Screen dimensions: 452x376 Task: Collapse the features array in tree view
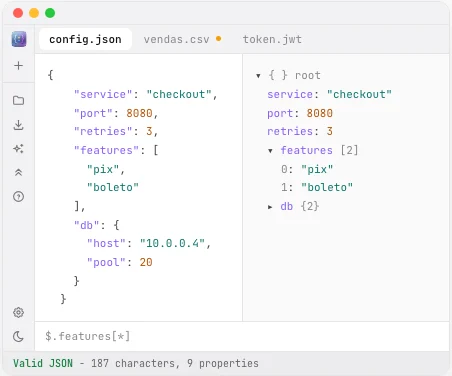[270, 151]
